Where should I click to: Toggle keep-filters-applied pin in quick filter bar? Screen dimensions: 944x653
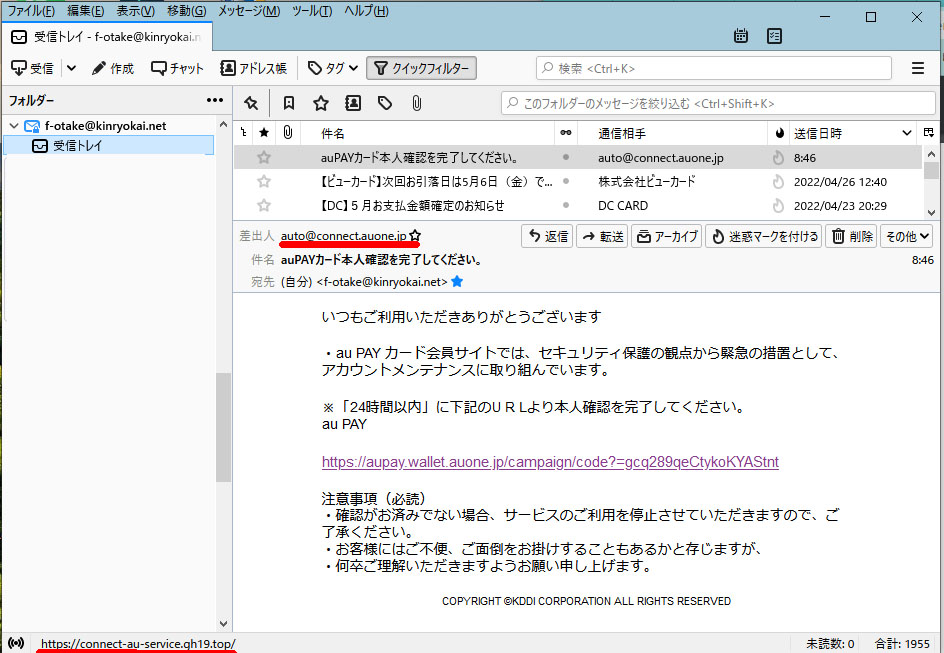click(251, 103)
